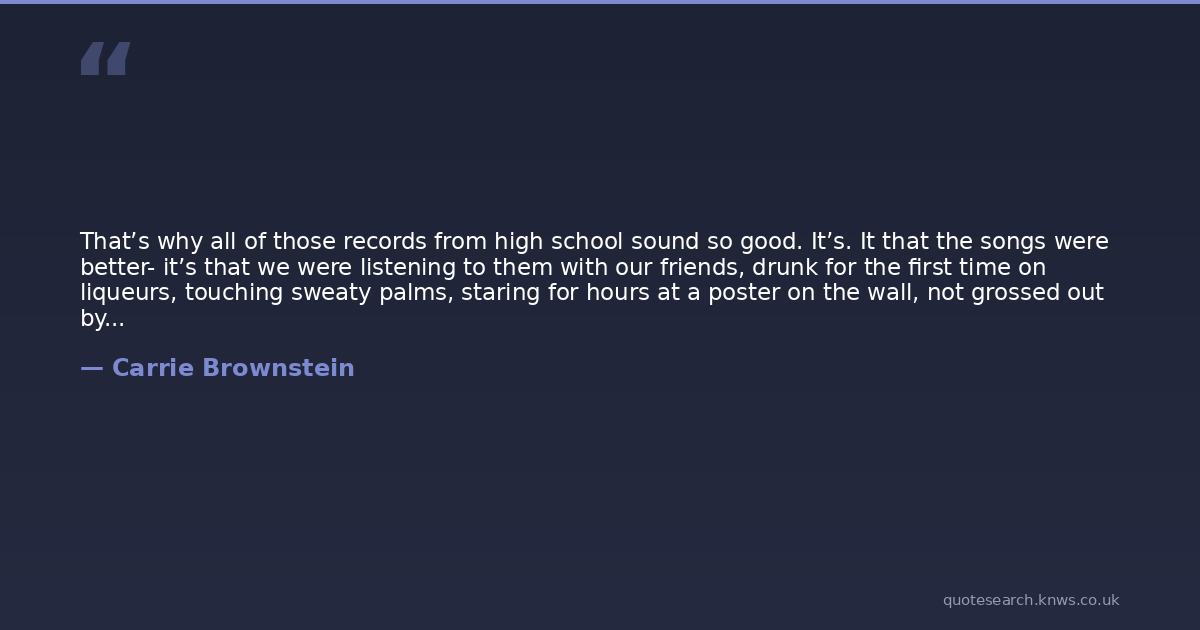Open the Carrie Brownstein author link
The height and width of the screenshot is (630, 1200).
point(233,368)
